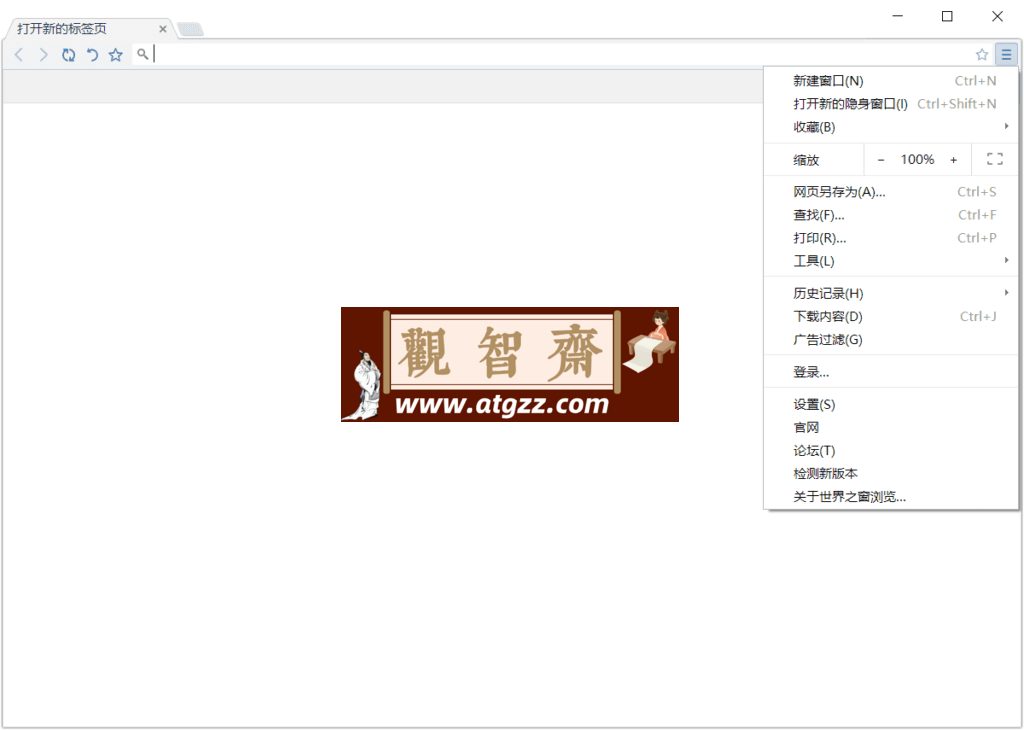Decrease zoom with the minus button
Image resolution: width=1024 pixels, height=730 pixels.
click(x=881, y=160)
